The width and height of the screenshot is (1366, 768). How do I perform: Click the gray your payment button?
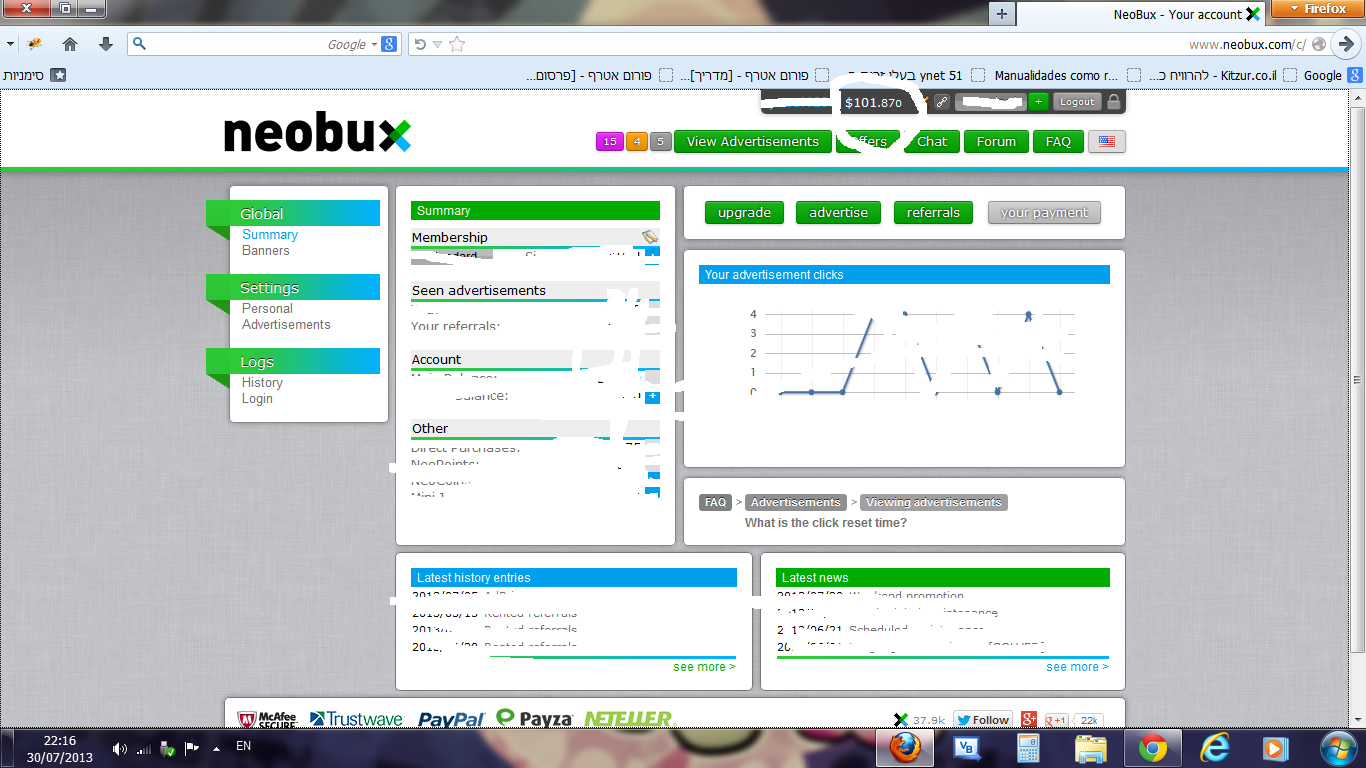1044,213
